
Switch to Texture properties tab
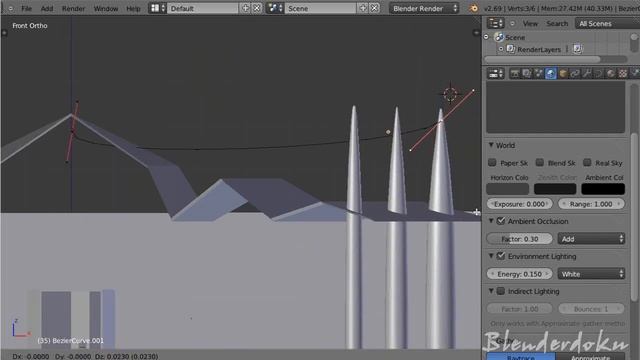pos(622,73)
